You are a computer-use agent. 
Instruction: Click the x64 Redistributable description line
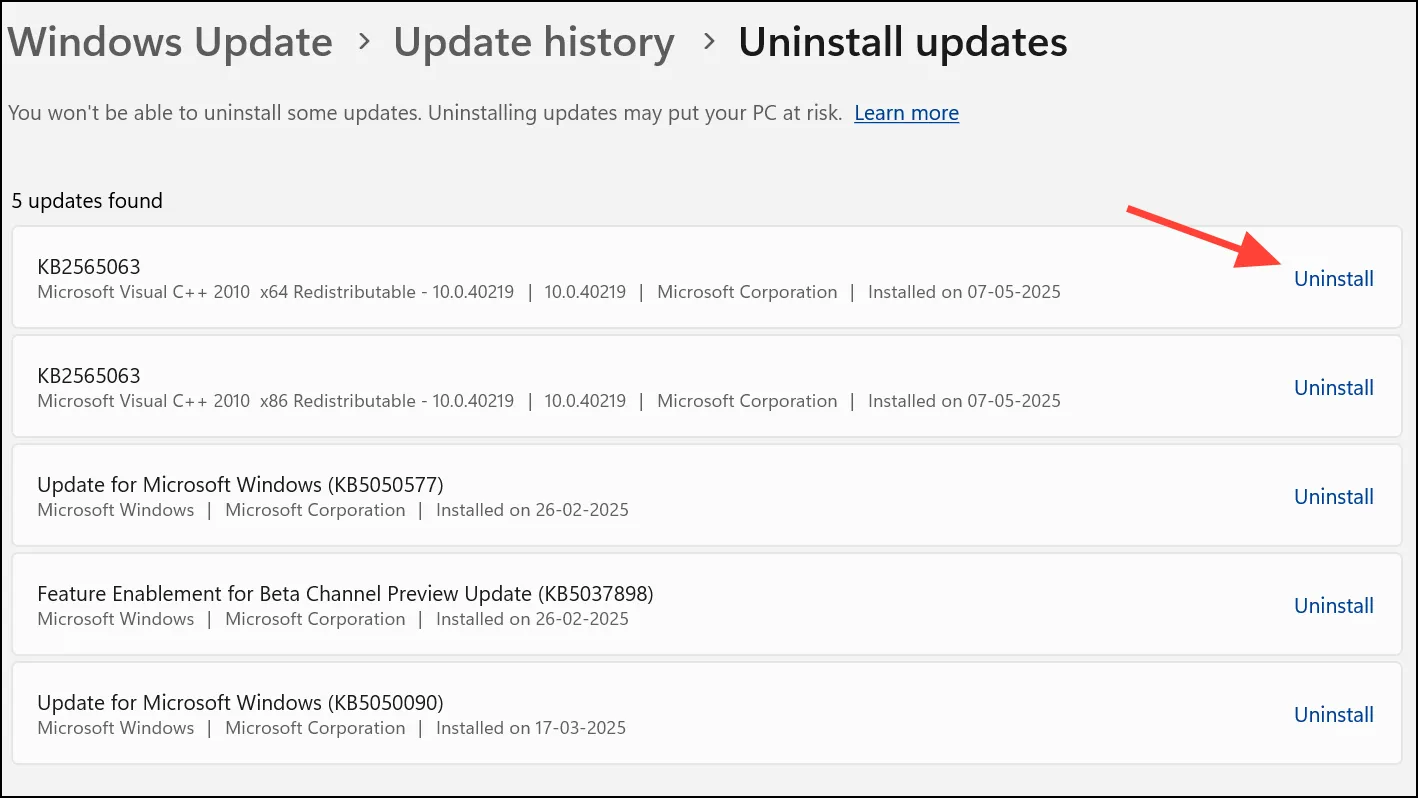(549, 292)
